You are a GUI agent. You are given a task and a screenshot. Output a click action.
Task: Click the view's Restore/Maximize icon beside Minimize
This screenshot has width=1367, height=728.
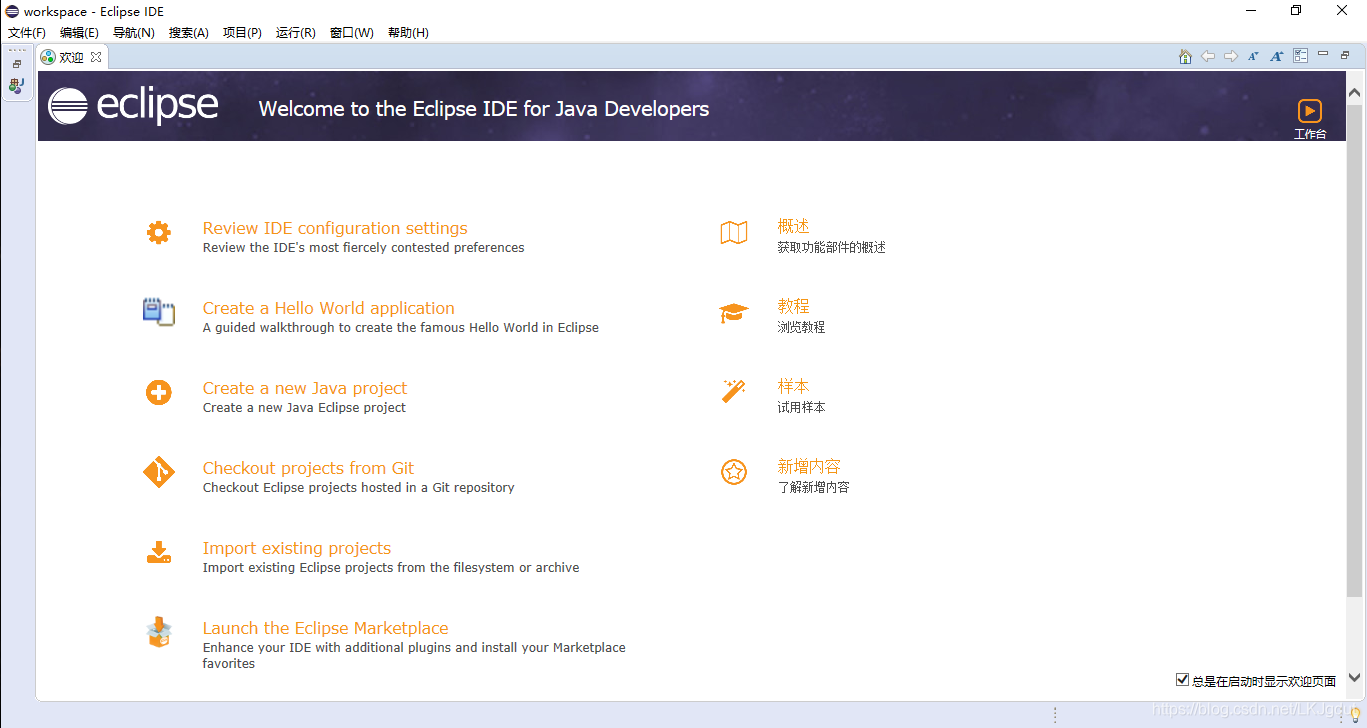pyautogui.click(x=1346, y=55)
